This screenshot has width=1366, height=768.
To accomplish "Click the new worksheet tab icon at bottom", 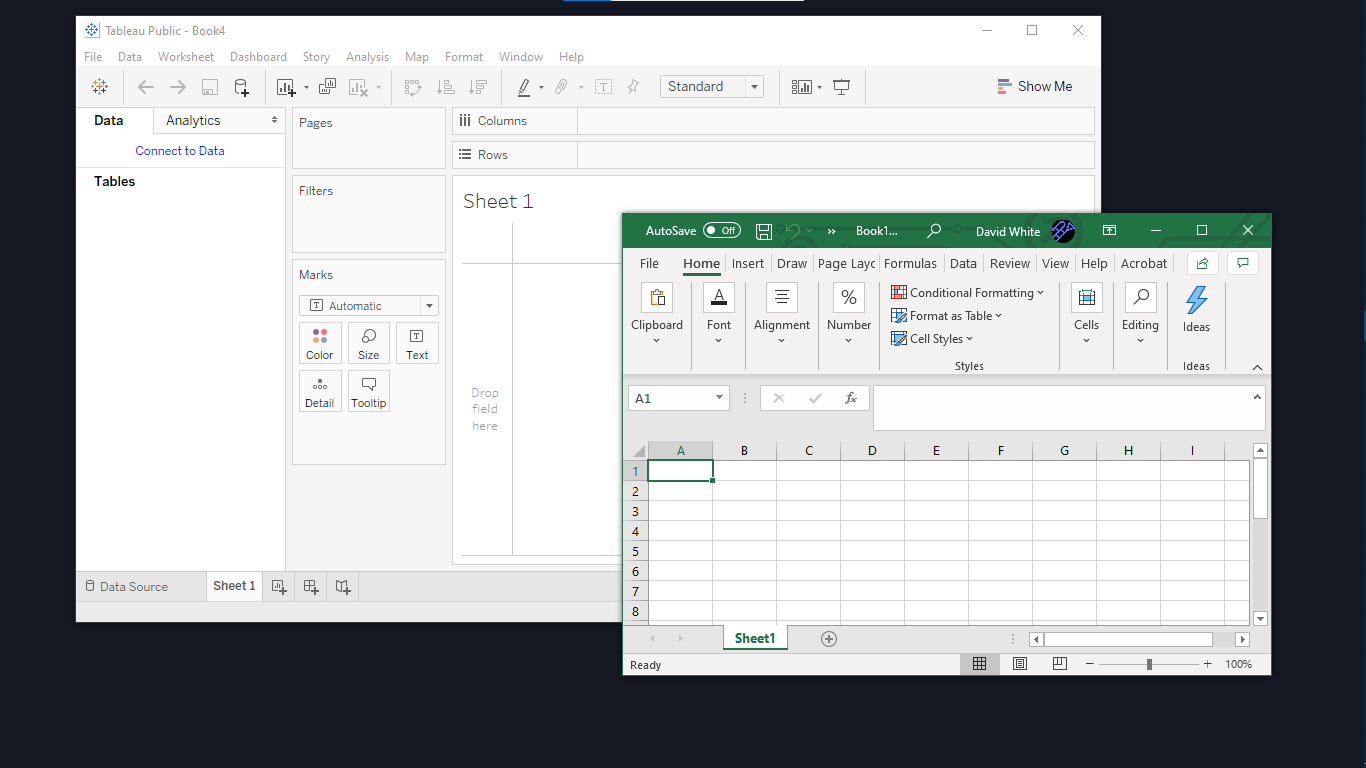I will click(279, 587).
